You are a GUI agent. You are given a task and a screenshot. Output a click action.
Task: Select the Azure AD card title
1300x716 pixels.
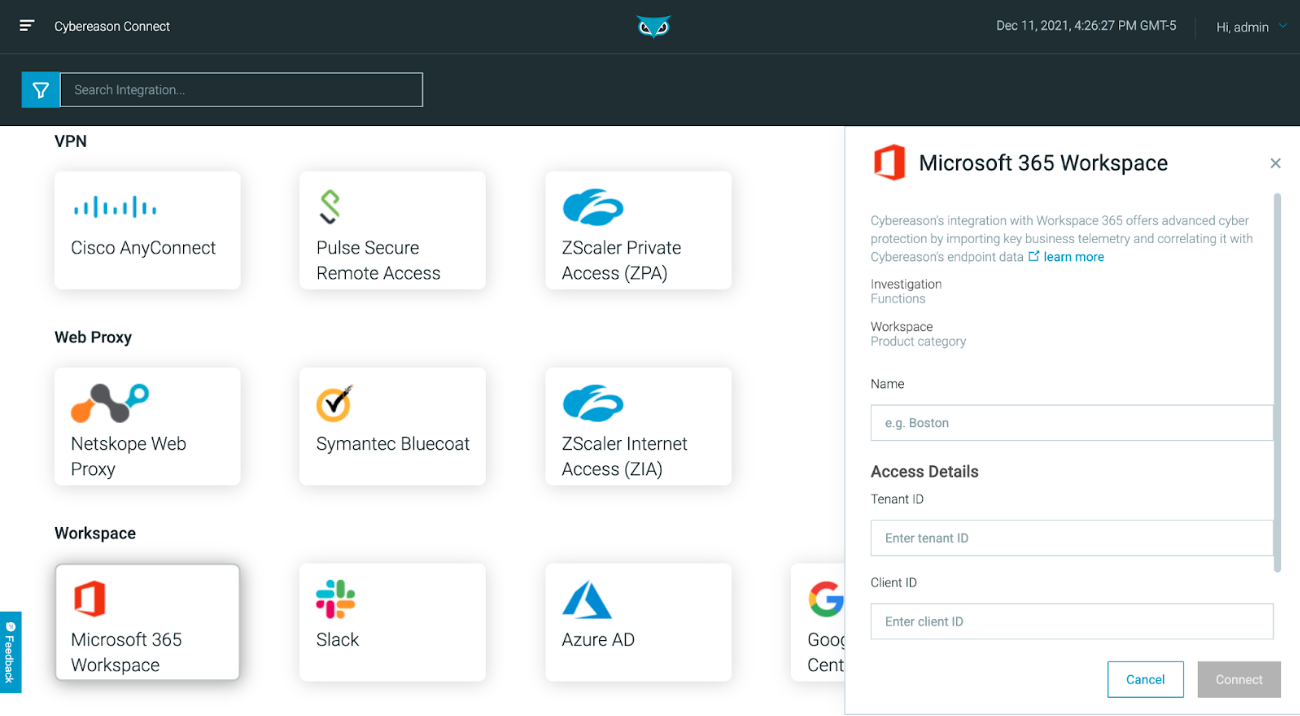pos(598,640)
